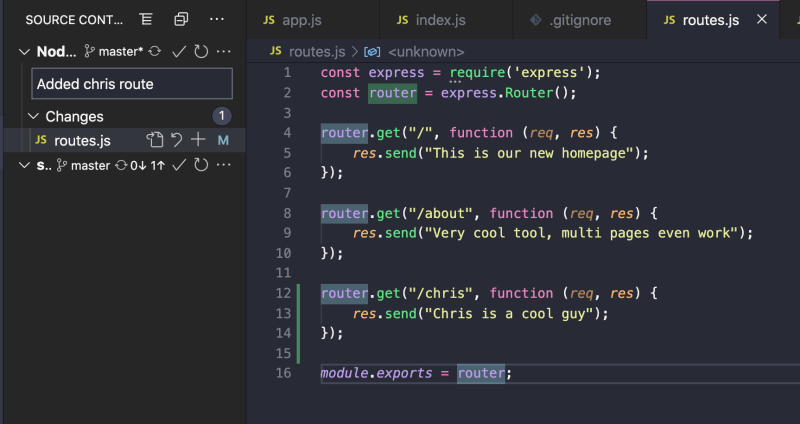
Task: Click JS file icon beside routes.js in Changes
Action: [41, 140]
